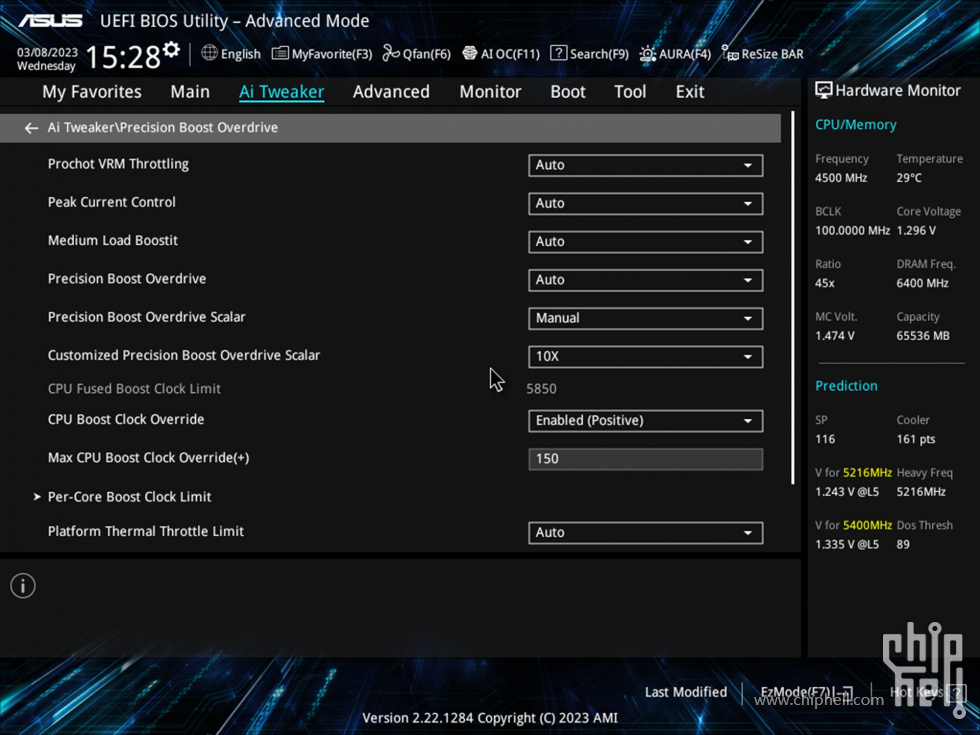The height and width of the screenshot is (735, 980).
Task: Click the Hardware Monitor display icon
Action: [x=824, y=91]
